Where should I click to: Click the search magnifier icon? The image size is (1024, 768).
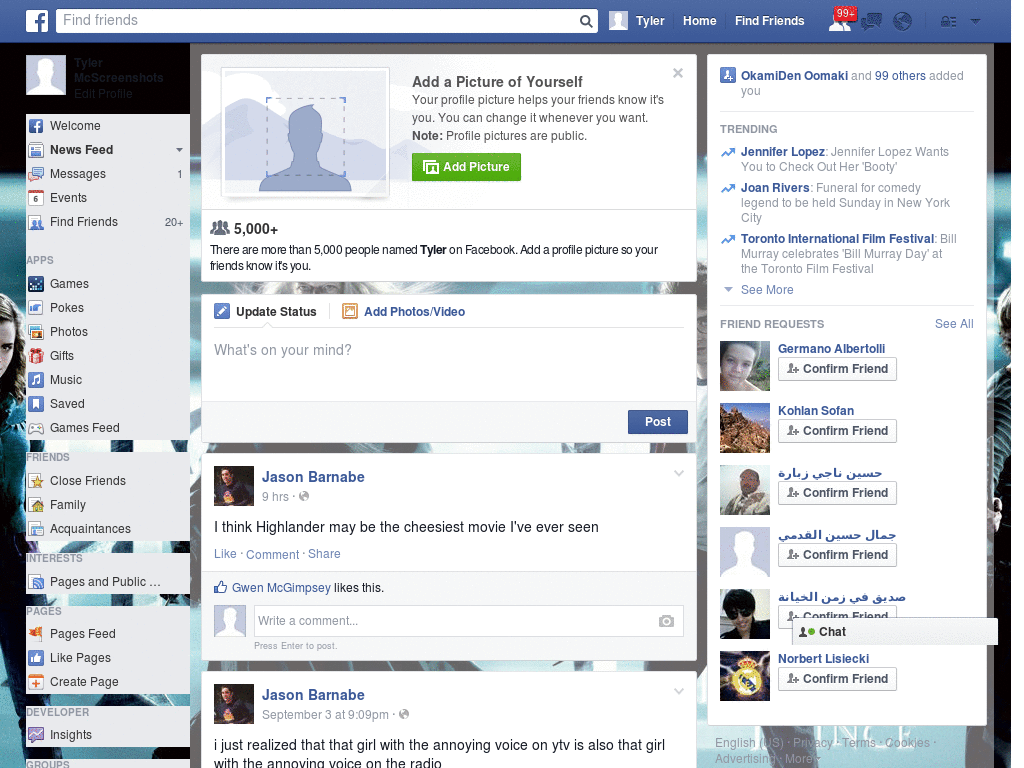pyautogui.click(x=586, y=21)
